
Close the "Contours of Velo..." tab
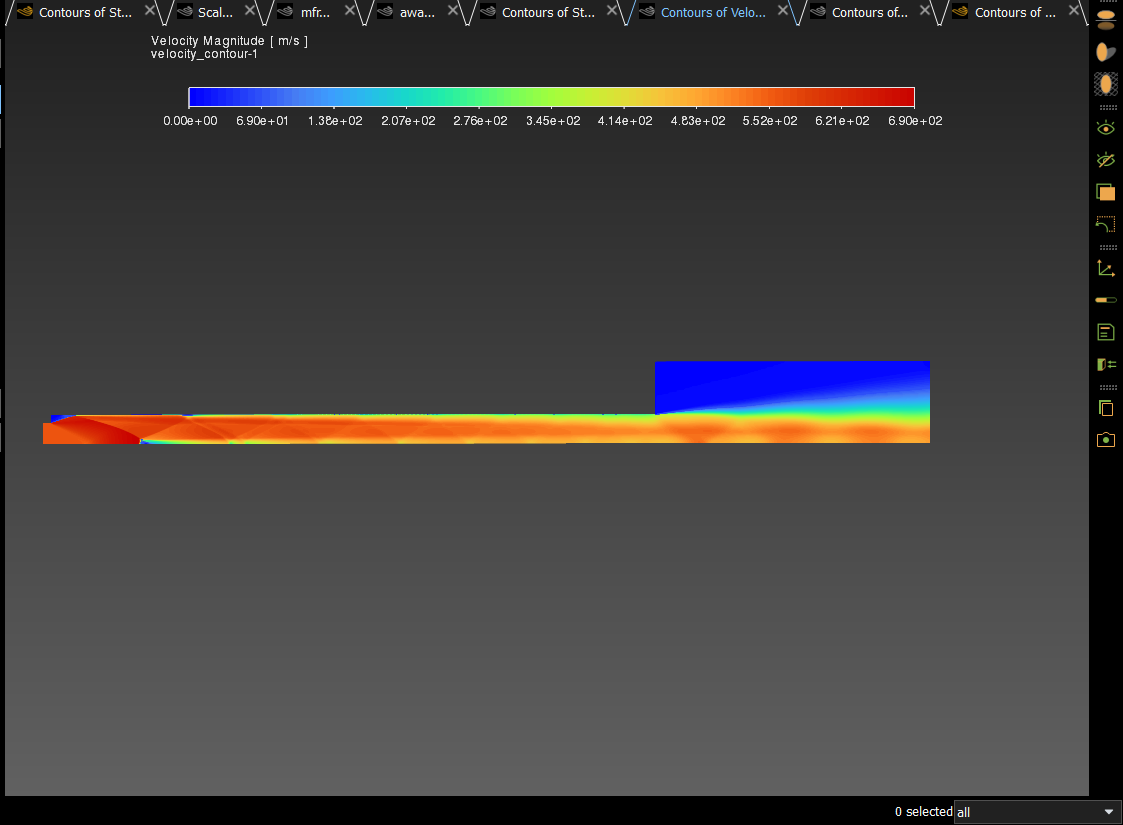(x=782, y=11)
